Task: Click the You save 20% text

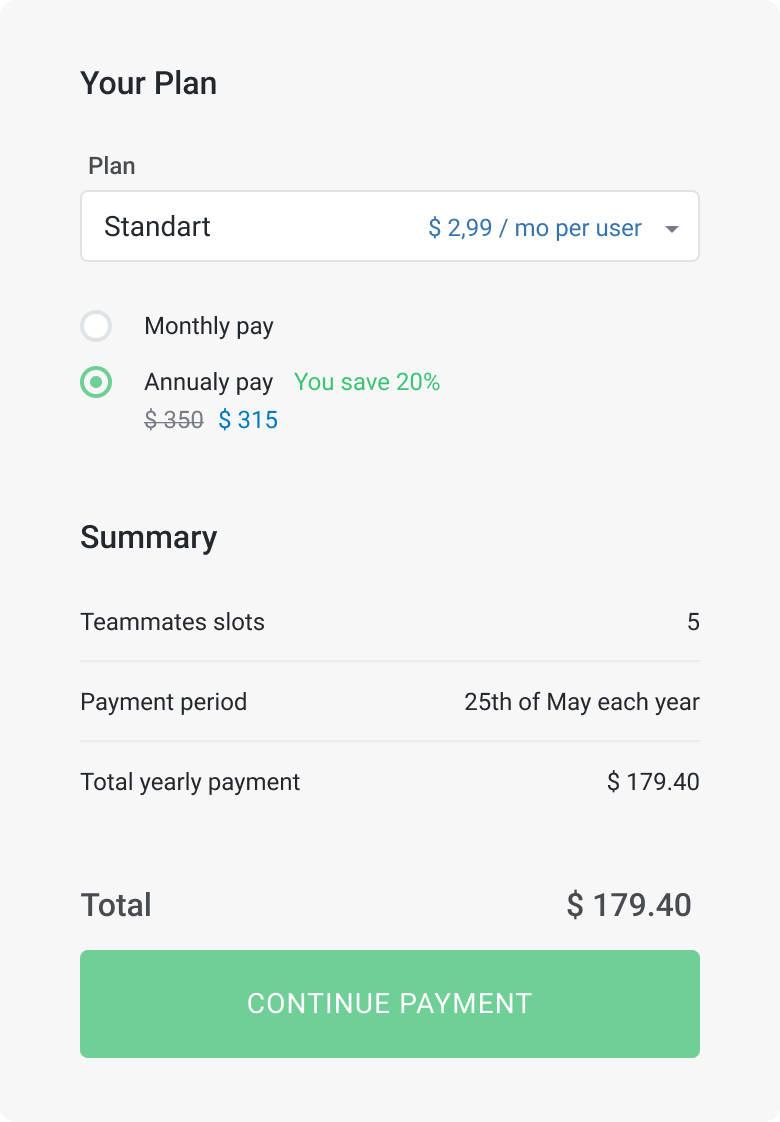Action: 367,381
